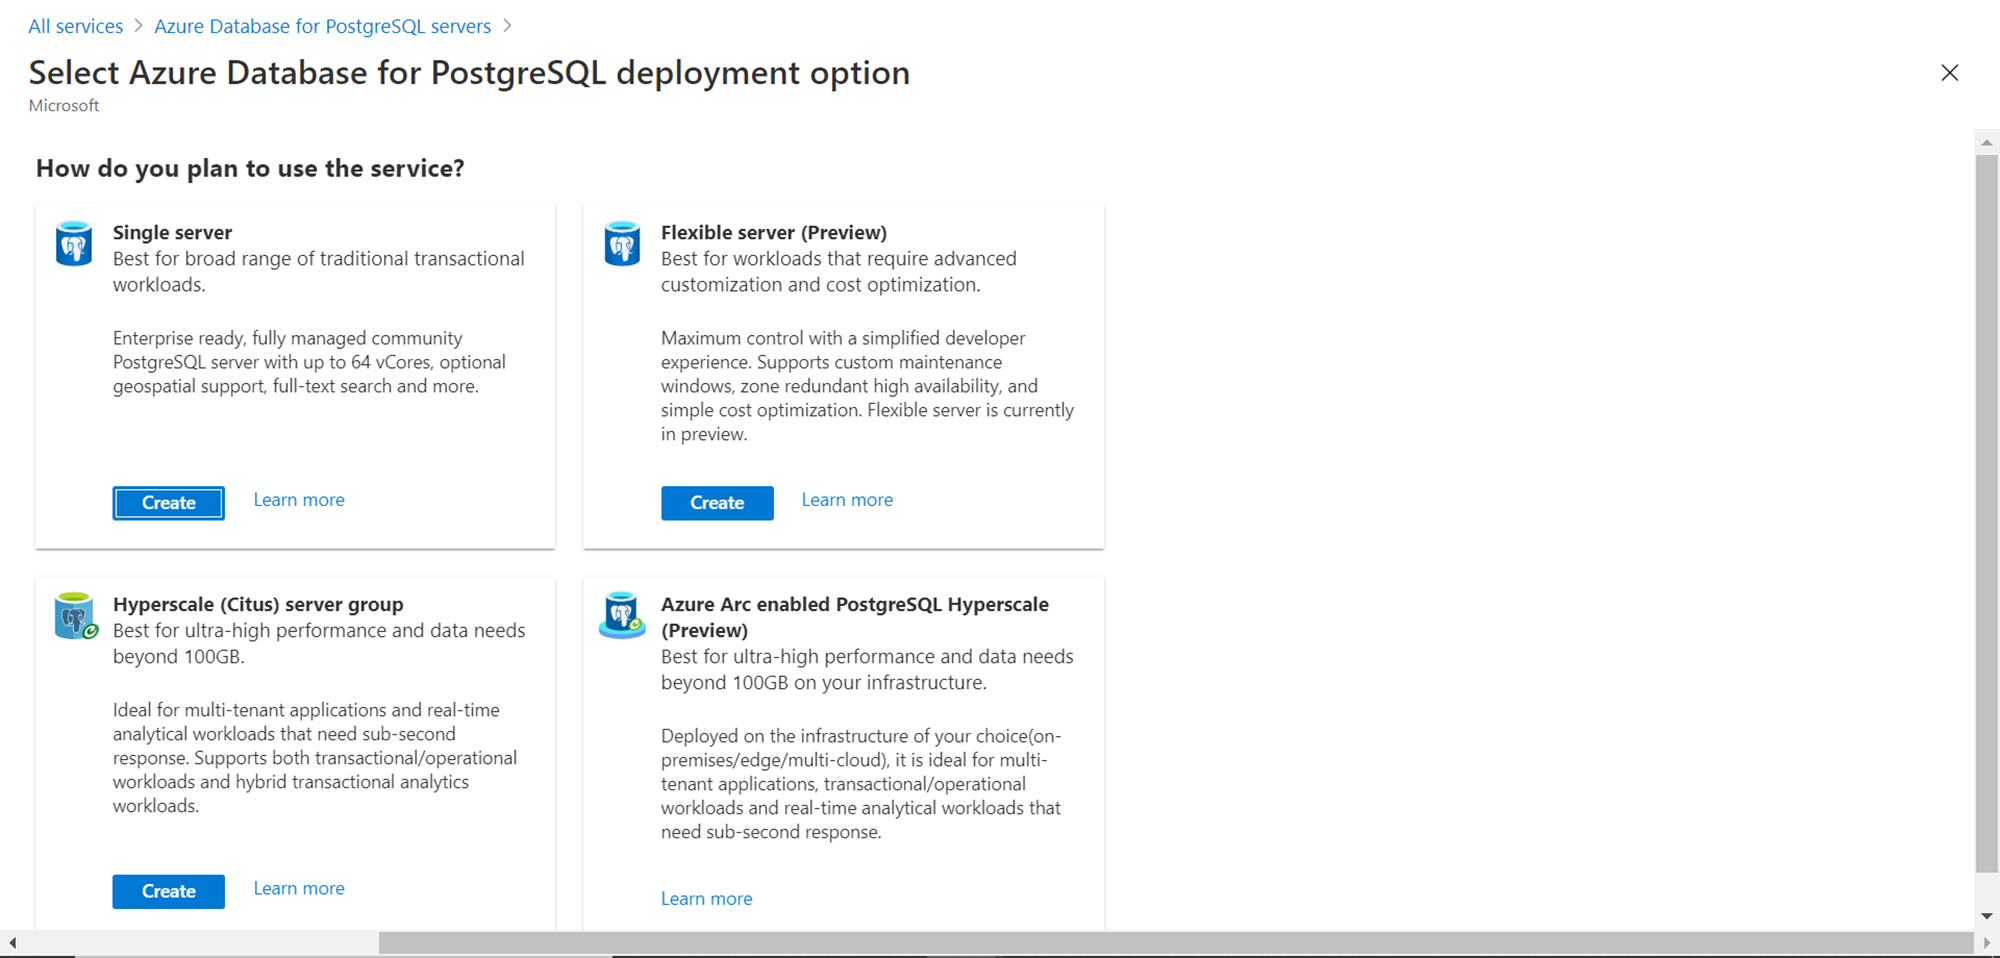Click the horizontal scrollbar thumb
Screen dimensions: 2000x958
click(1175, 943)
